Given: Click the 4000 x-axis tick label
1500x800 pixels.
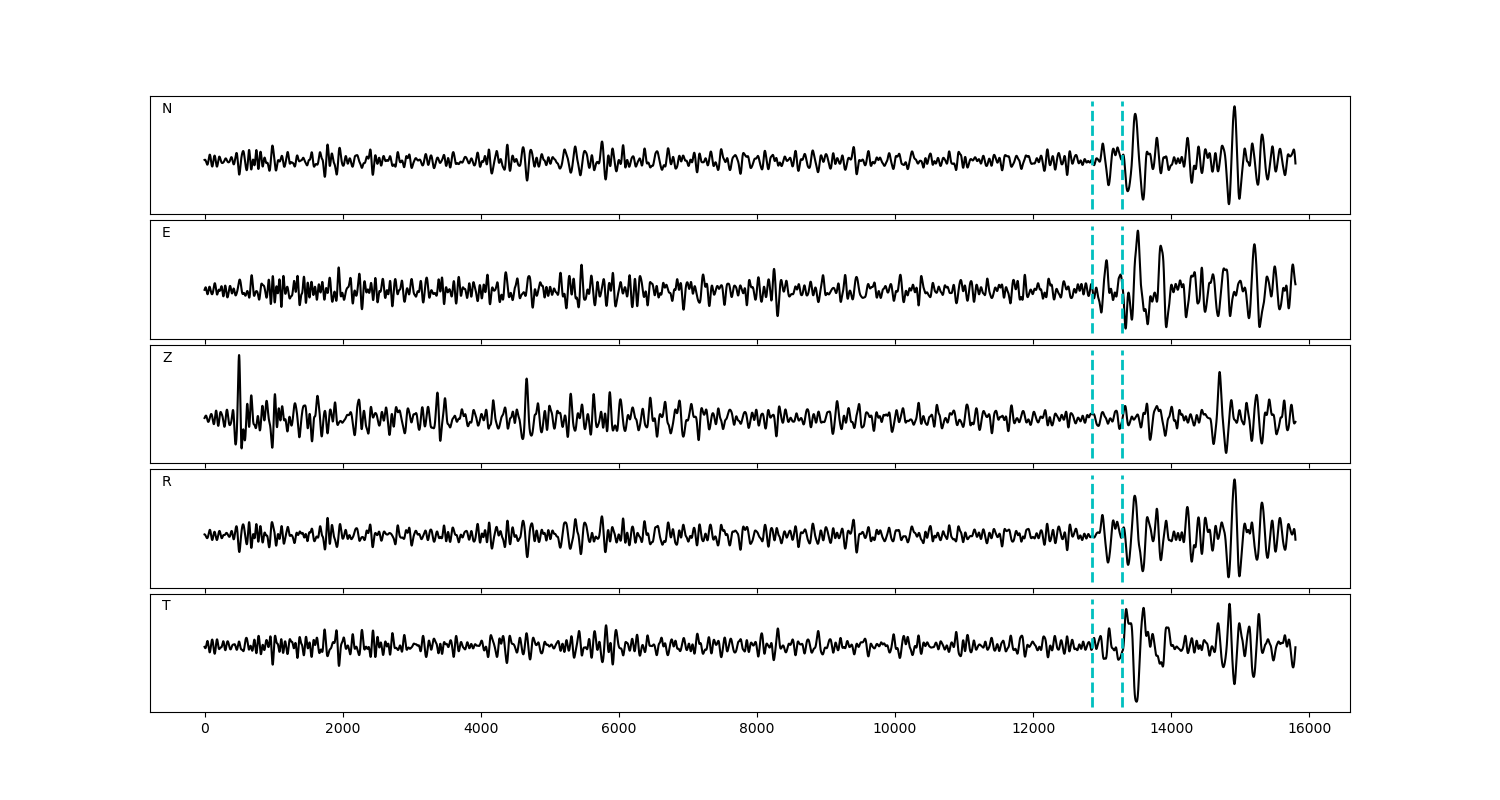Looking at the screenshot, I should click(x=481, y=729).
